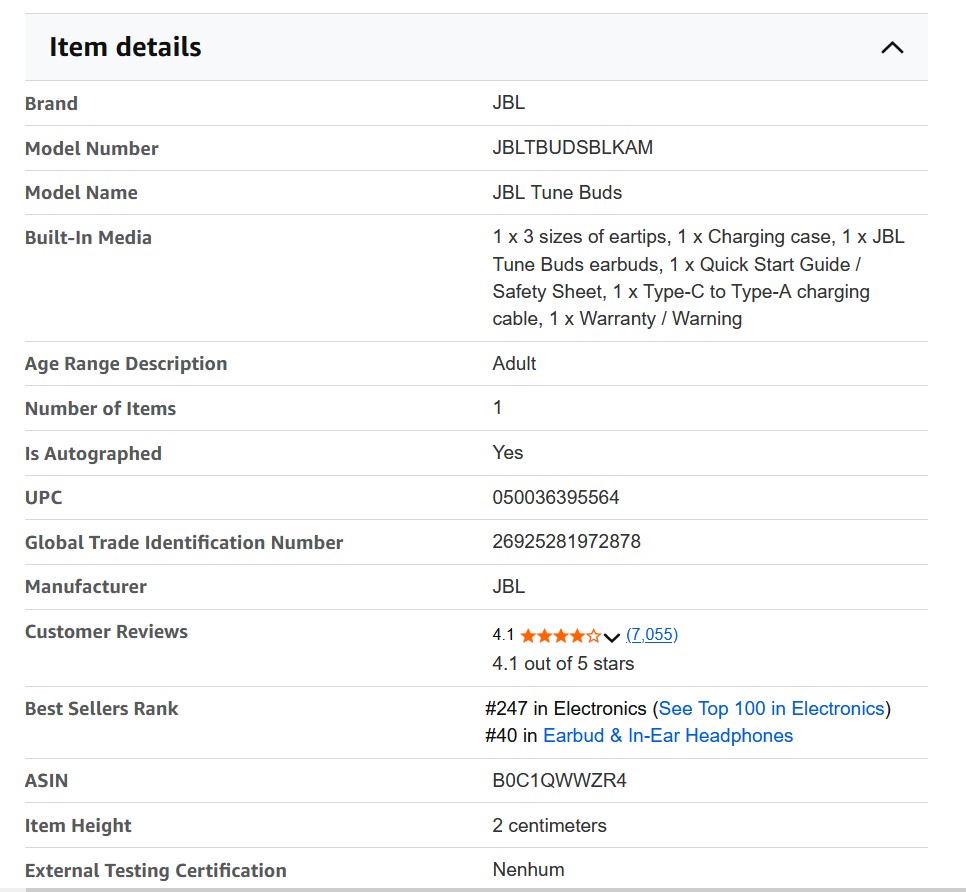
Task: Click the model number JBLTBUDSBLKAM
Action: click(x=572, y=148)
